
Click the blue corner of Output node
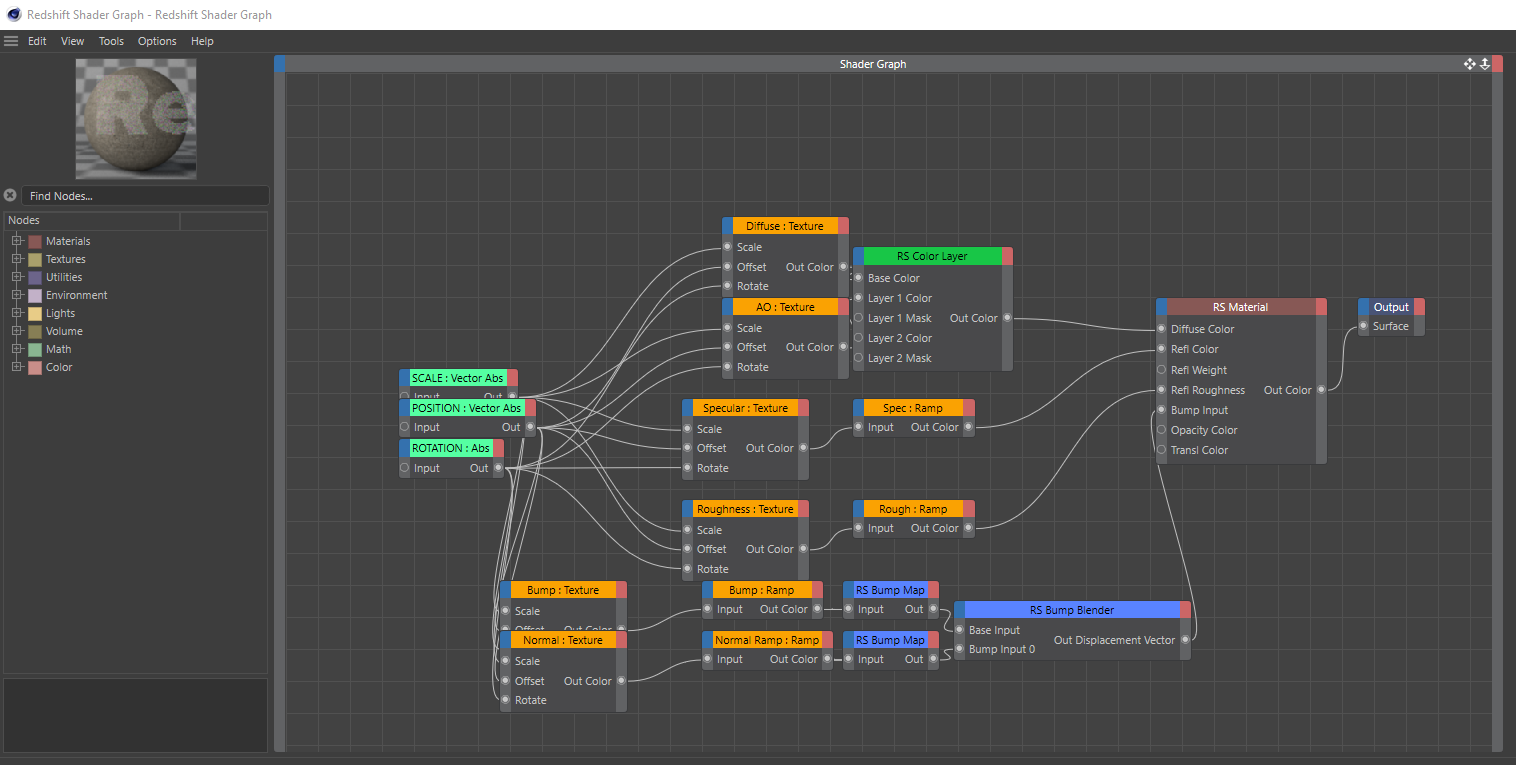point(1363,307)
